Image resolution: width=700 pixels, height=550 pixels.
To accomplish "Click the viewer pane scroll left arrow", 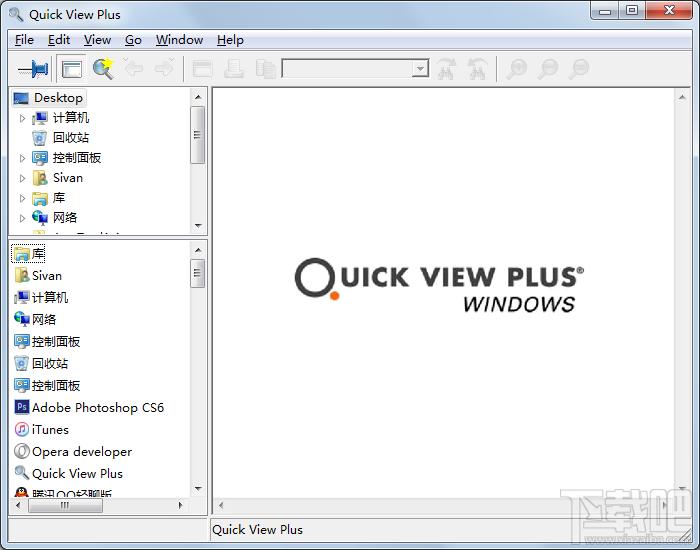I will click(x=221, y=505).
